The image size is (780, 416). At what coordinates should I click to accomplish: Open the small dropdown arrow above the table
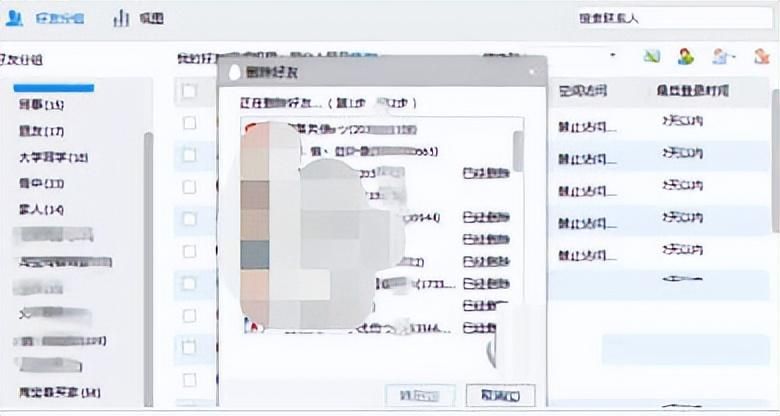[613, 55]
